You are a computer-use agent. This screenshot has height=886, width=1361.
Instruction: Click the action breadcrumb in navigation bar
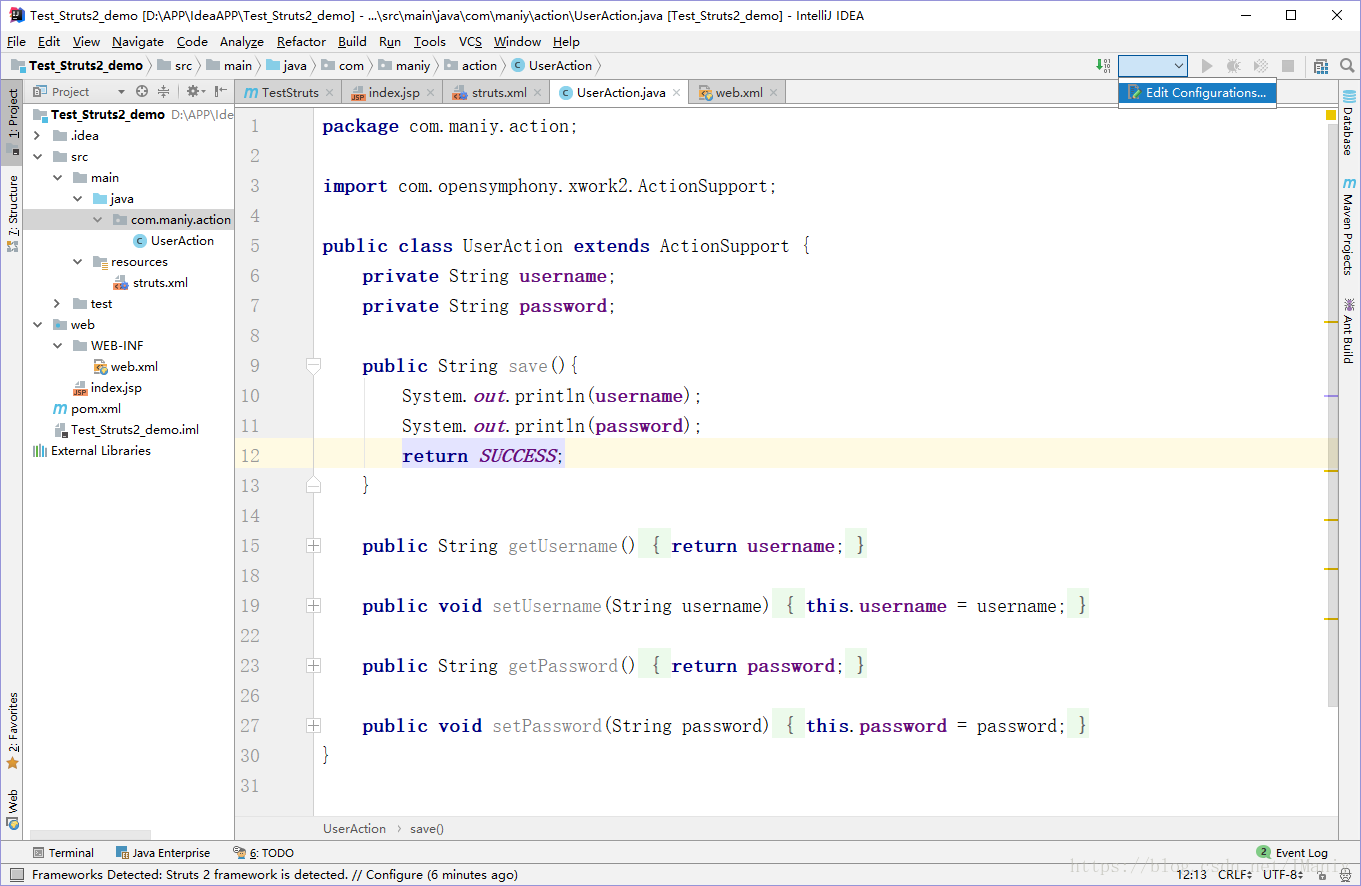pos(470,66)
